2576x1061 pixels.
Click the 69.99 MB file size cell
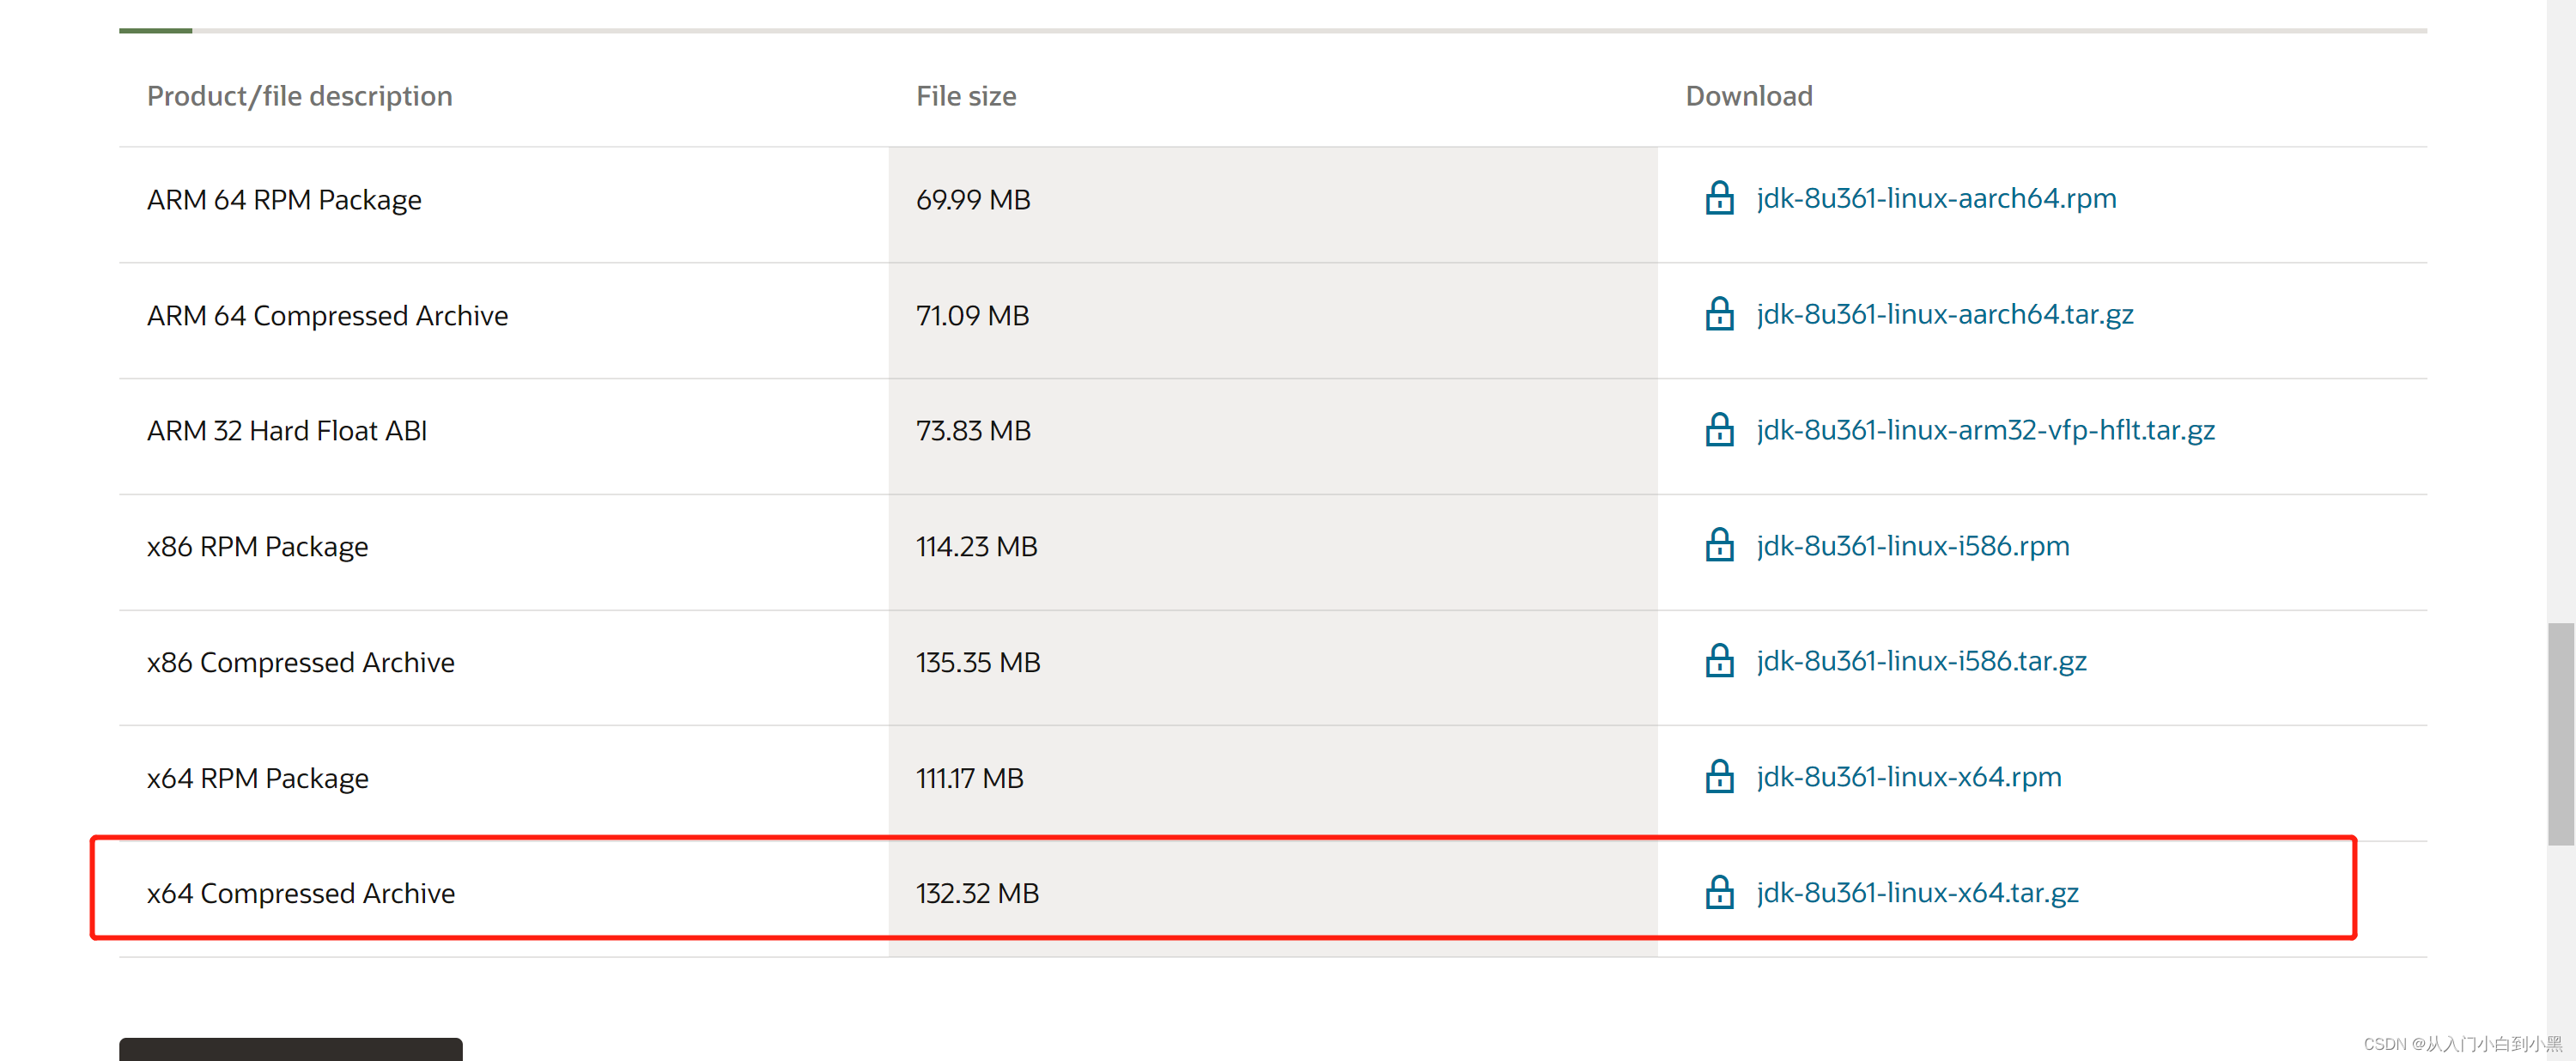[1272, 205]
